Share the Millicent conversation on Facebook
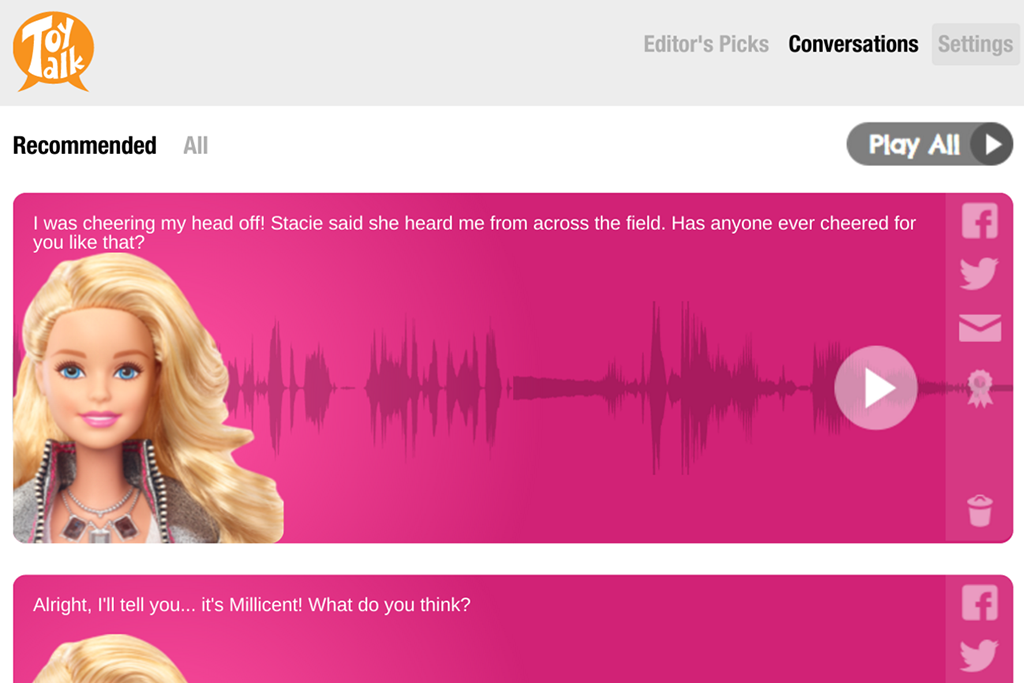 pos(980,602)
